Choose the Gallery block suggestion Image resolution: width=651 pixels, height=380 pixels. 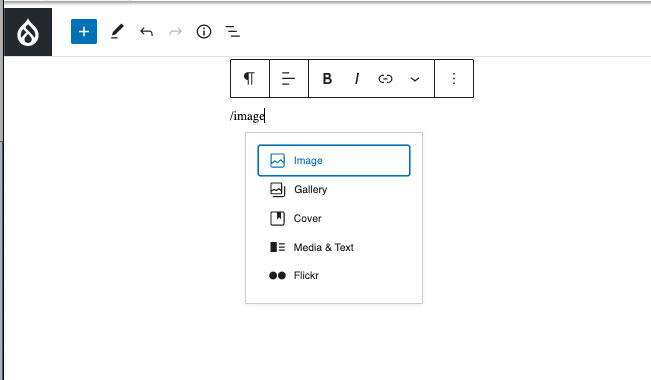[334, 189]
